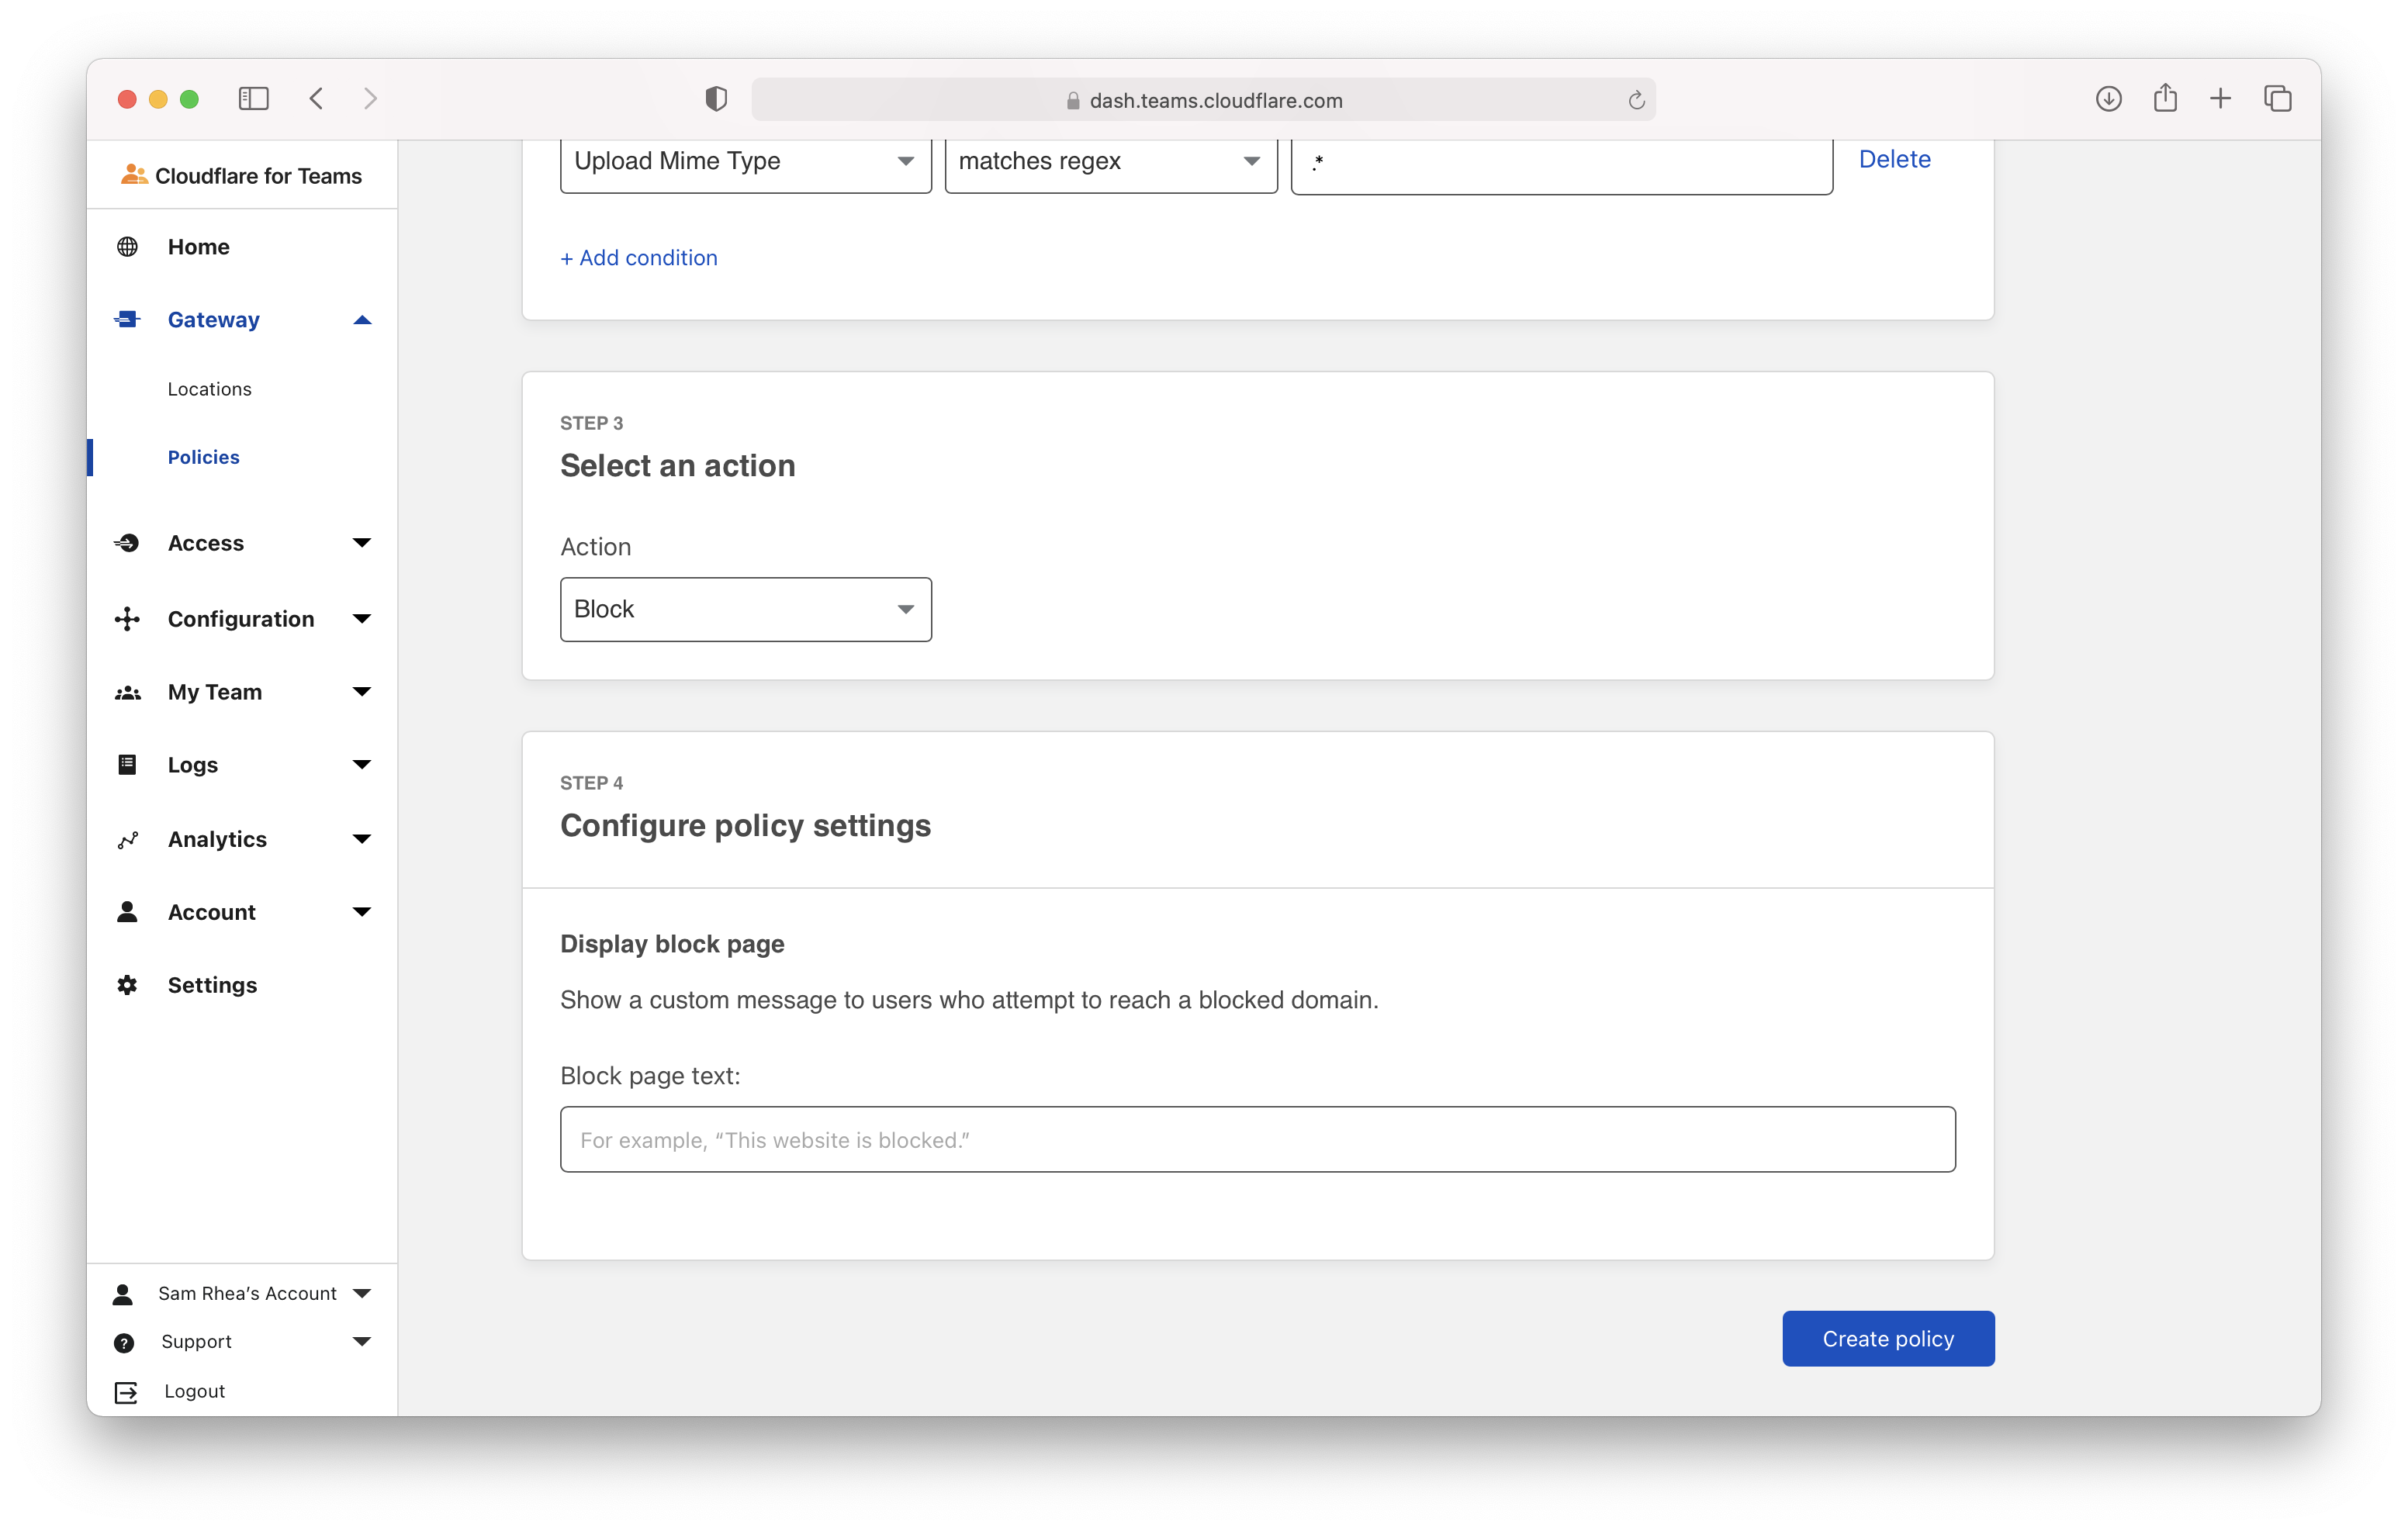
Task: Click the + Add condition link
Action: coord(639,258)
